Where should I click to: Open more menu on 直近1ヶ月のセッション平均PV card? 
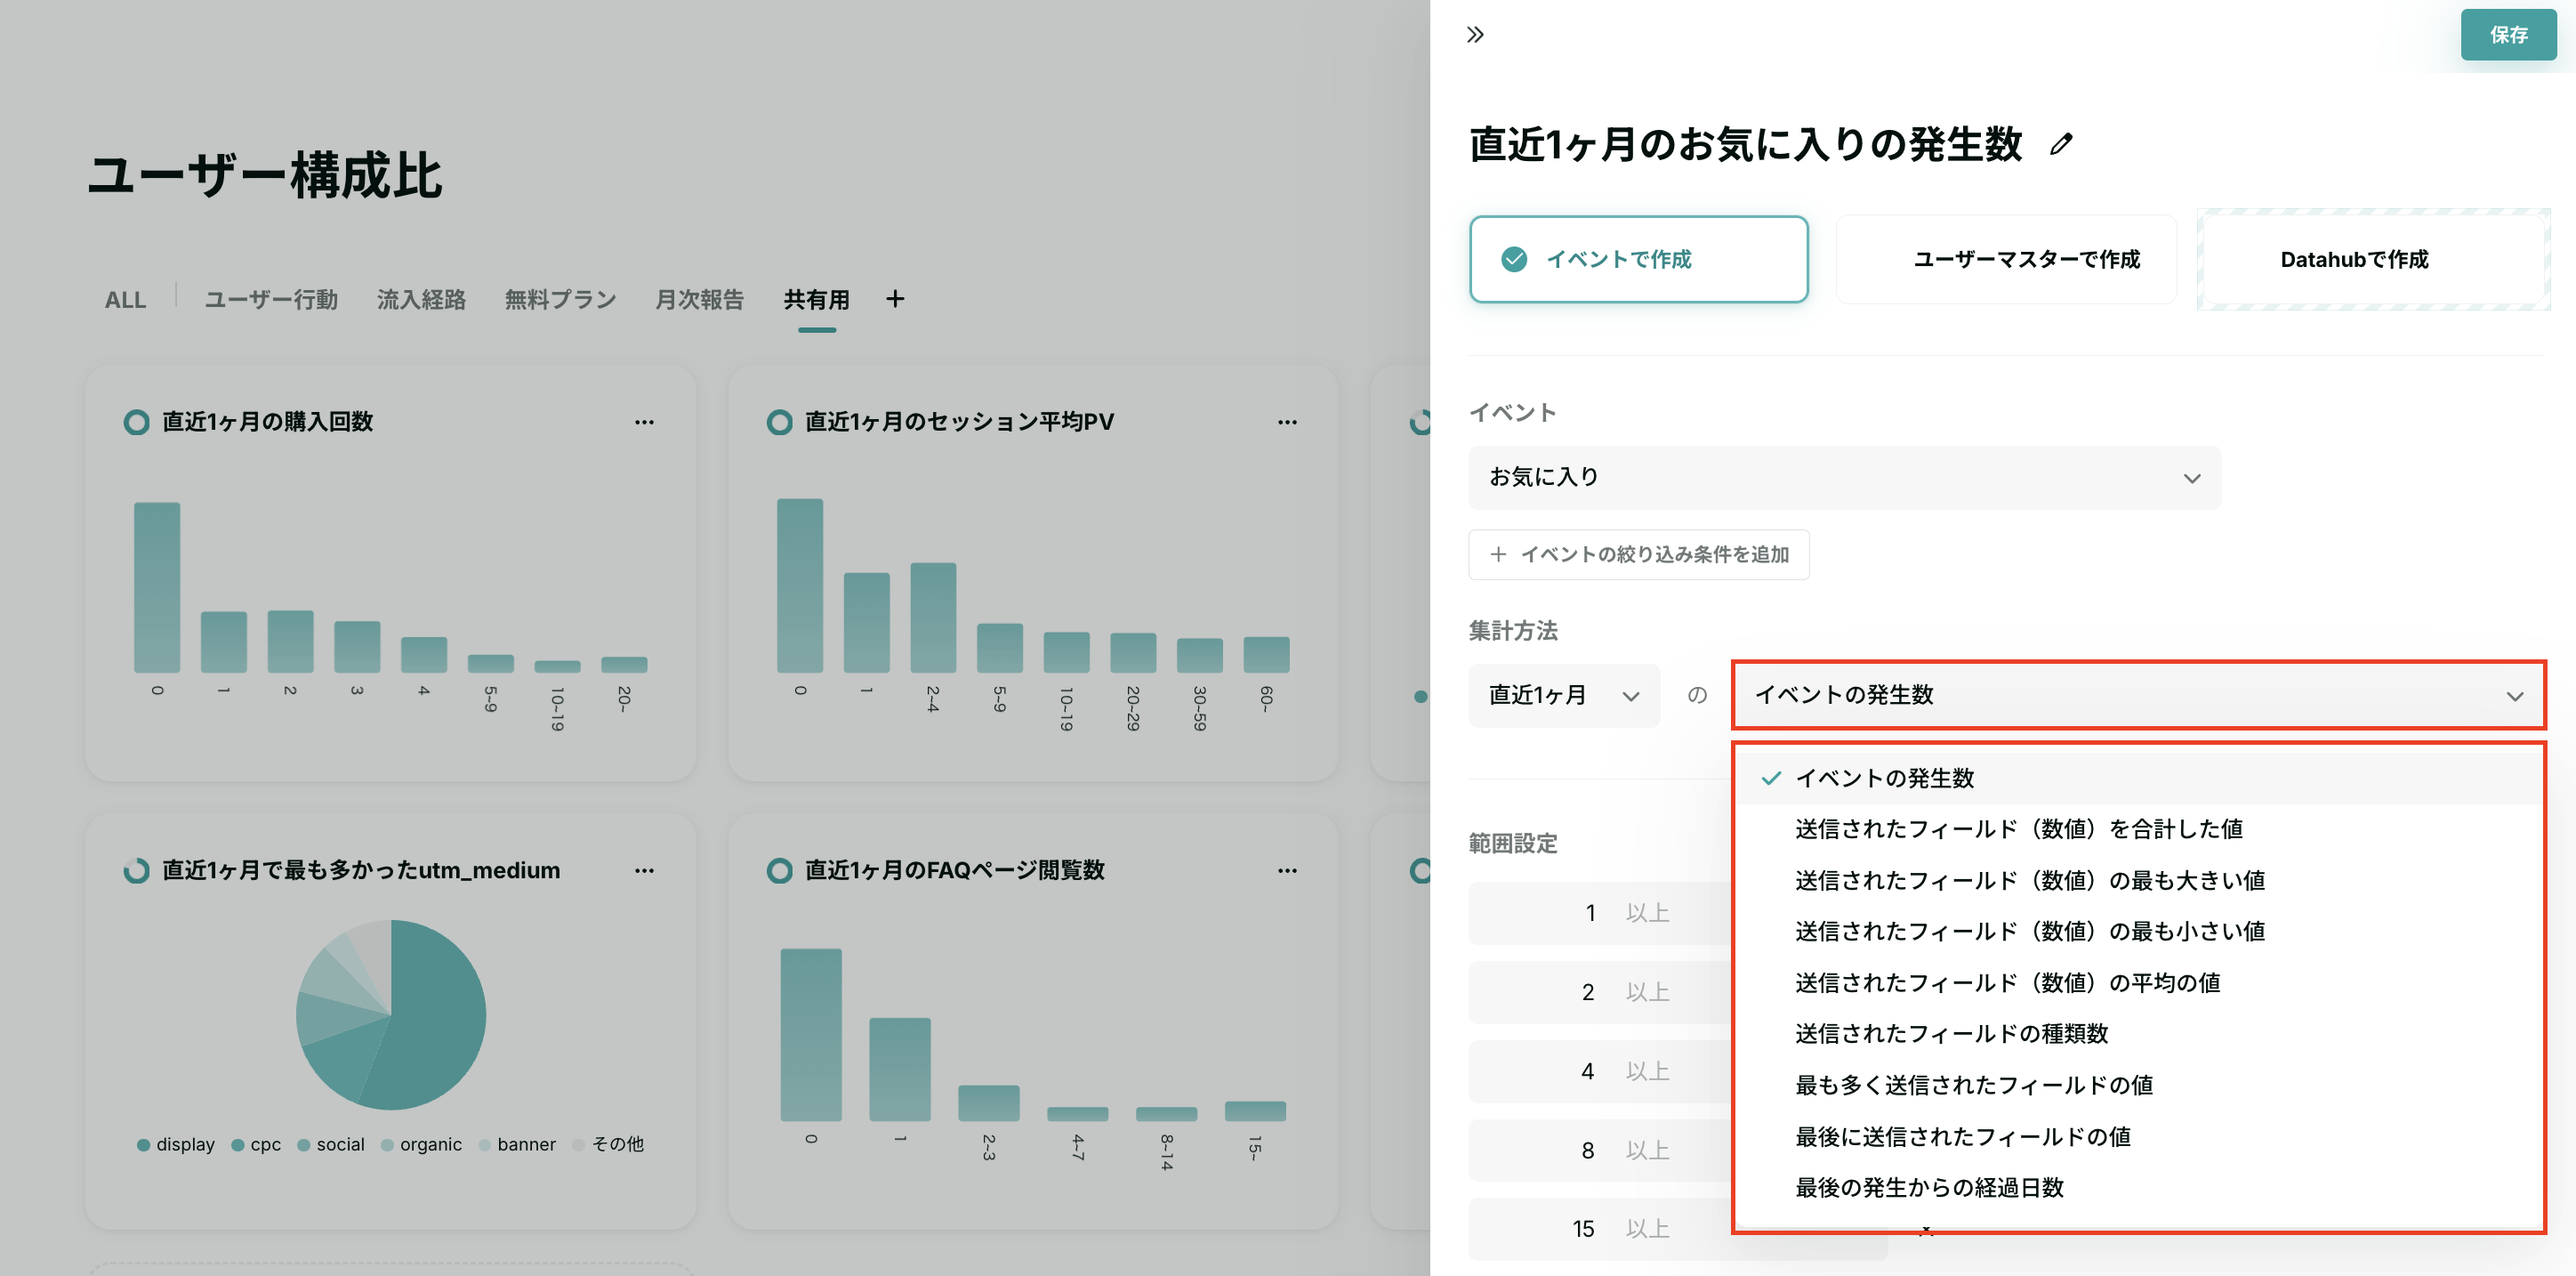coord(1287,422)
